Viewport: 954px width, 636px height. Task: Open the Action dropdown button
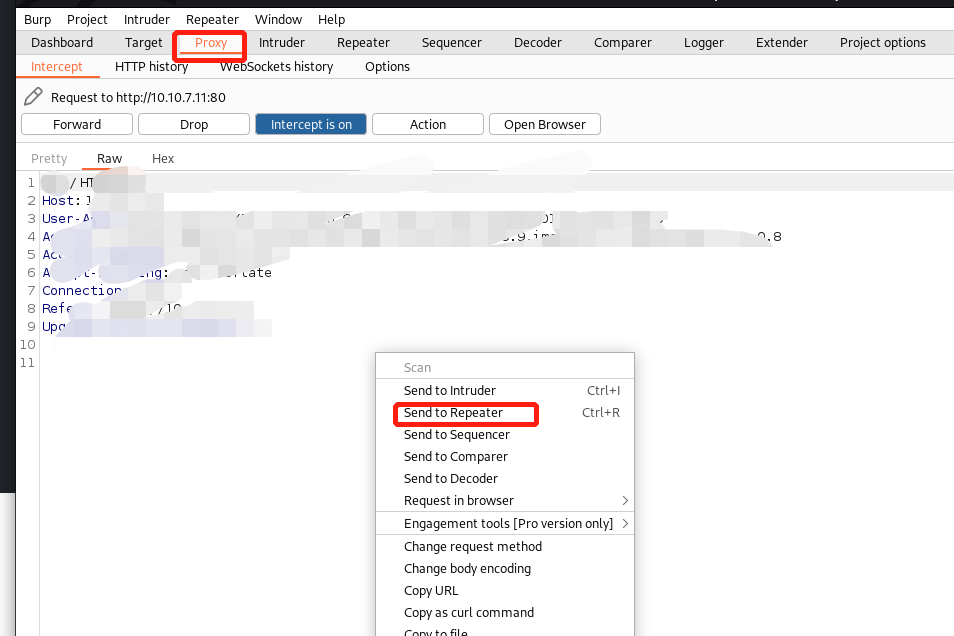(x=427, y=125)
